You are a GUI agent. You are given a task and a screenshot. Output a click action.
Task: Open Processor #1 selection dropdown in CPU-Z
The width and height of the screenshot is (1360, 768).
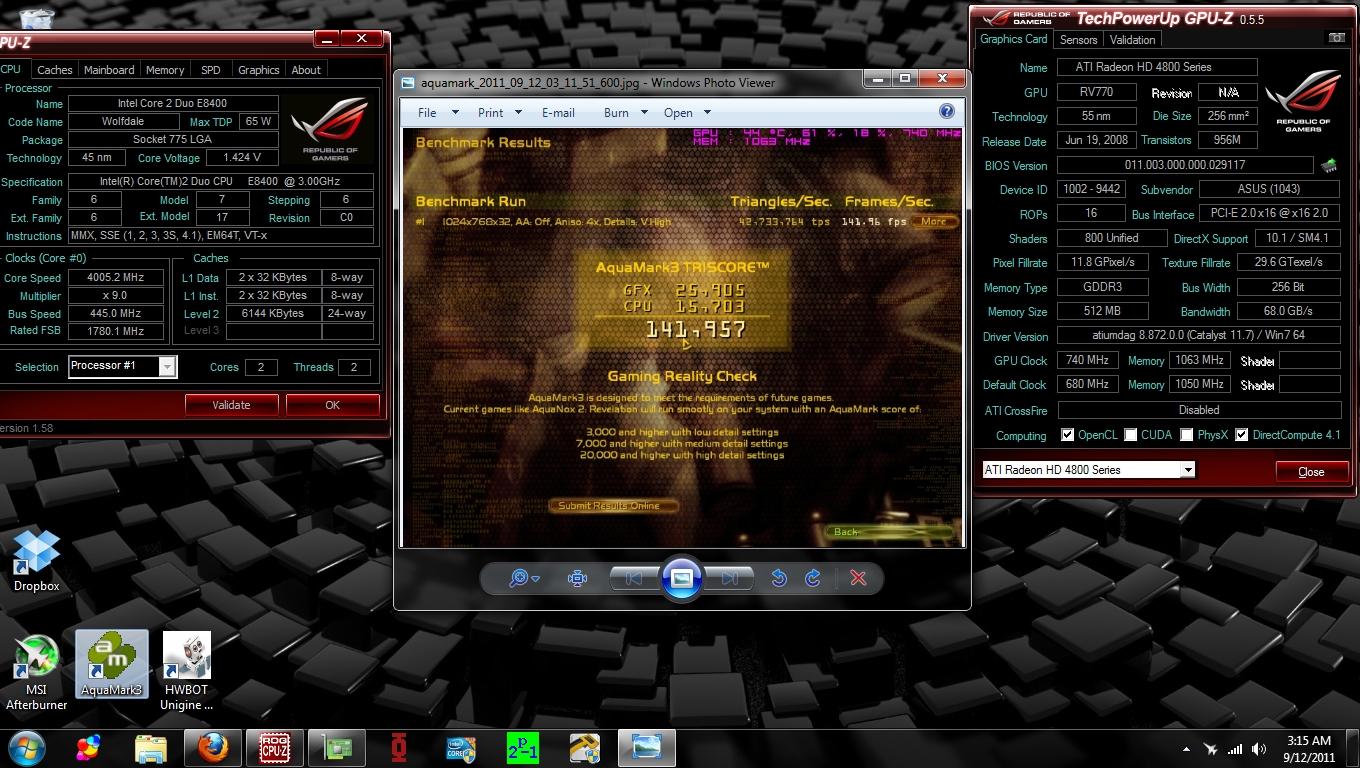tap(122, 366)
